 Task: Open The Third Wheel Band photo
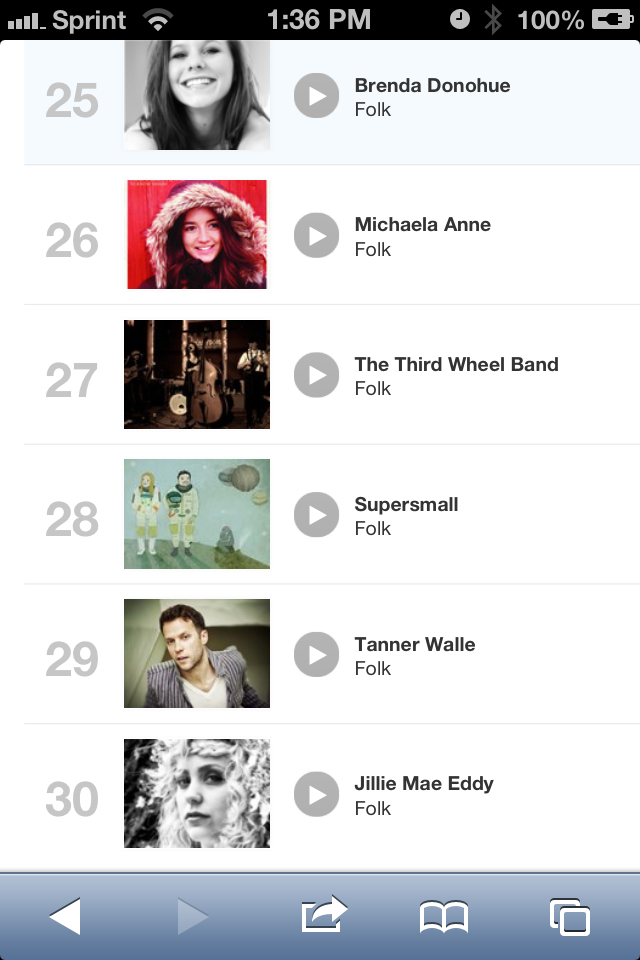[x=197, y=375]
